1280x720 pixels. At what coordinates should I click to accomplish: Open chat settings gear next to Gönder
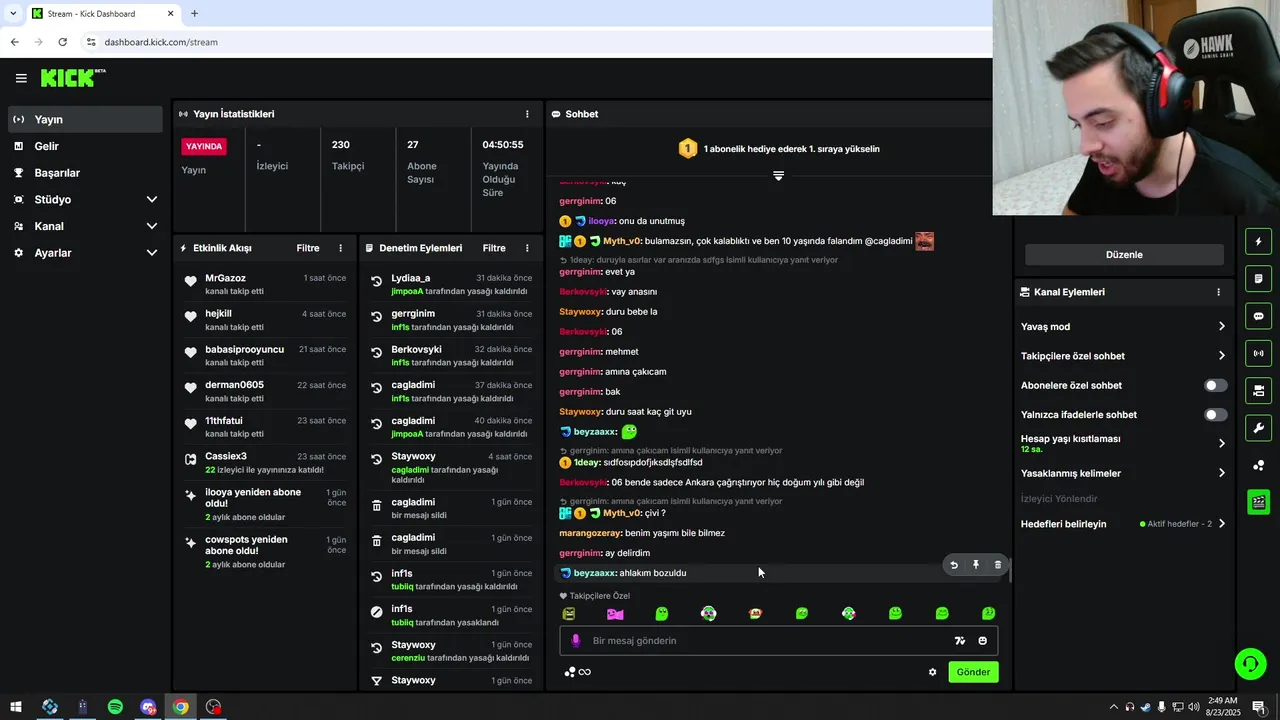tap(933, 672)
